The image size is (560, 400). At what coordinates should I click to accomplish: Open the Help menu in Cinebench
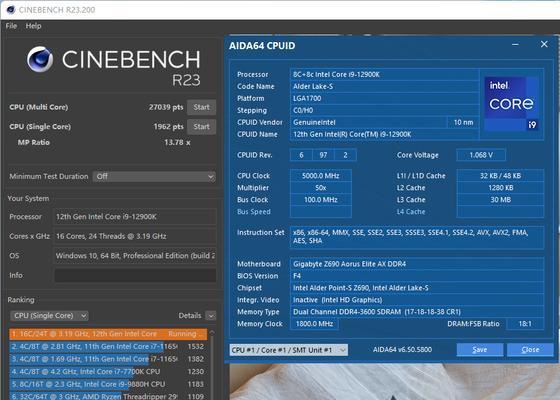point(33,26)
